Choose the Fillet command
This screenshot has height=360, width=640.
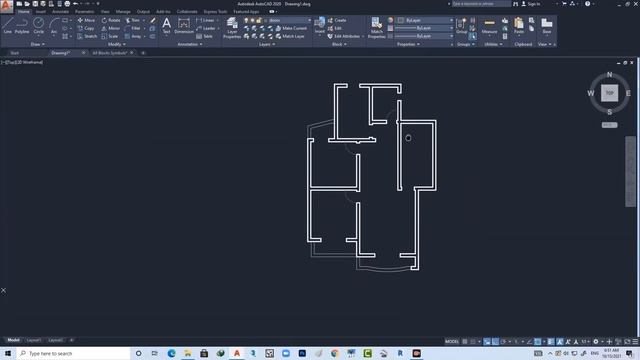tap(133, 28)
